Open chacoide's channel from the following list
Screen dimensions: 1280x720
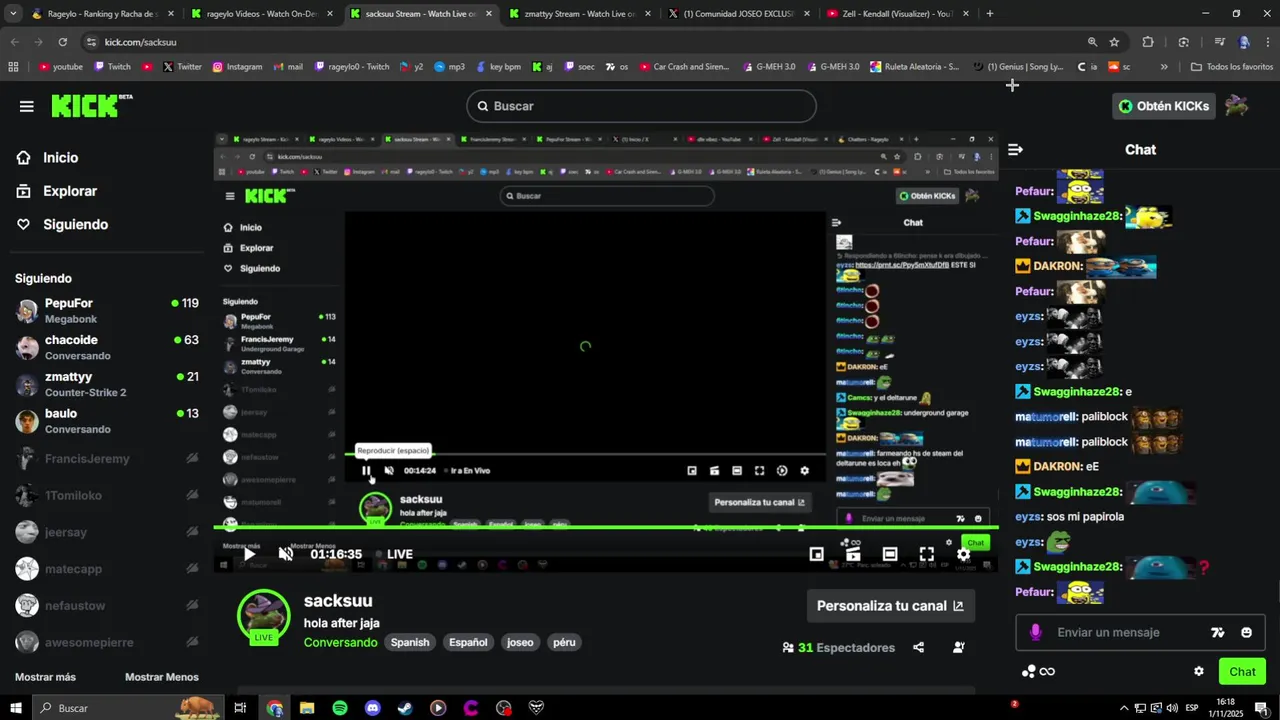(x=107, y=347)
